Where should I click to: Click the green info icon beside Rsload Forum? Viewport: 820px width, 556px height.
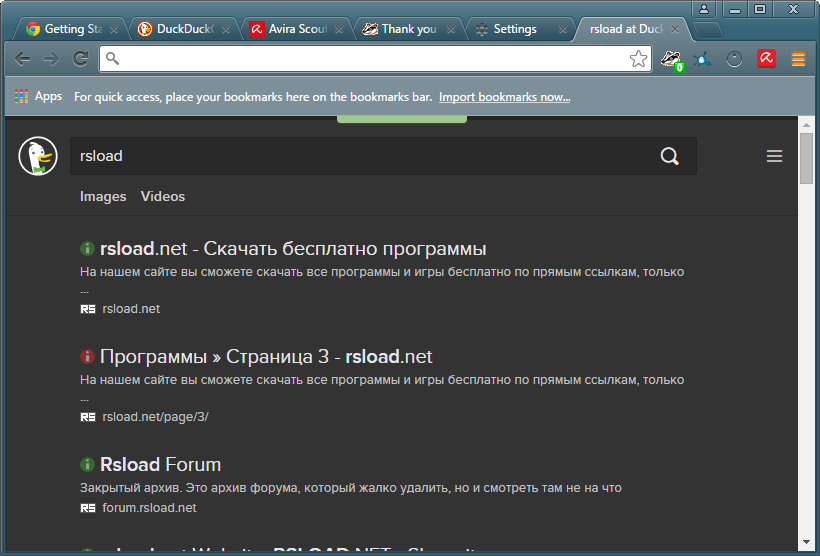click(x=87, y=464)
